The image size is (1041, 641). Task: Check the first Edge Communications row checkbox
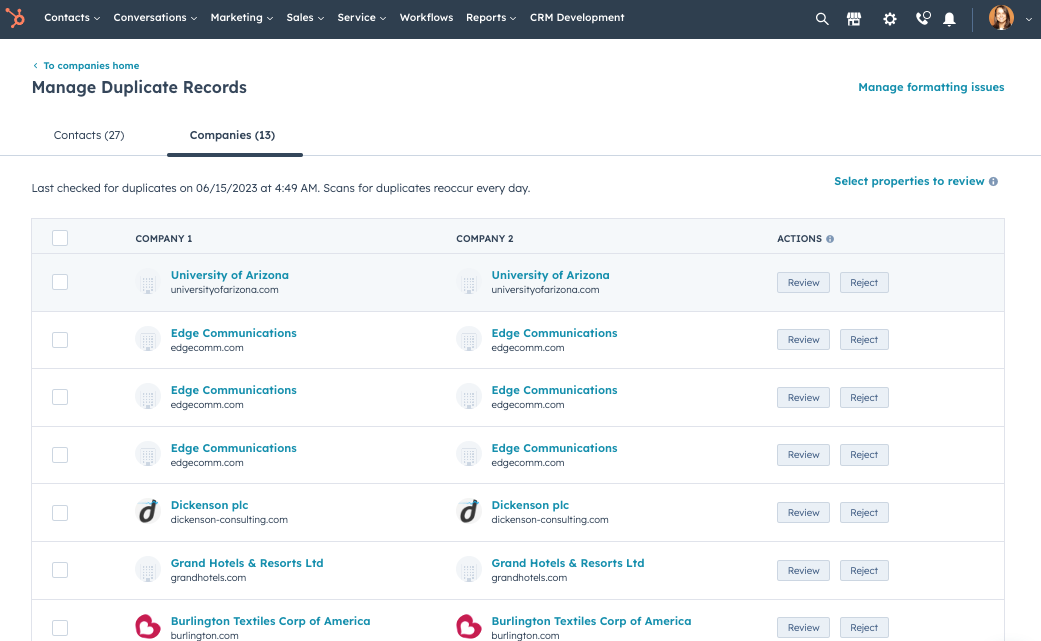(x=60, y=340)
